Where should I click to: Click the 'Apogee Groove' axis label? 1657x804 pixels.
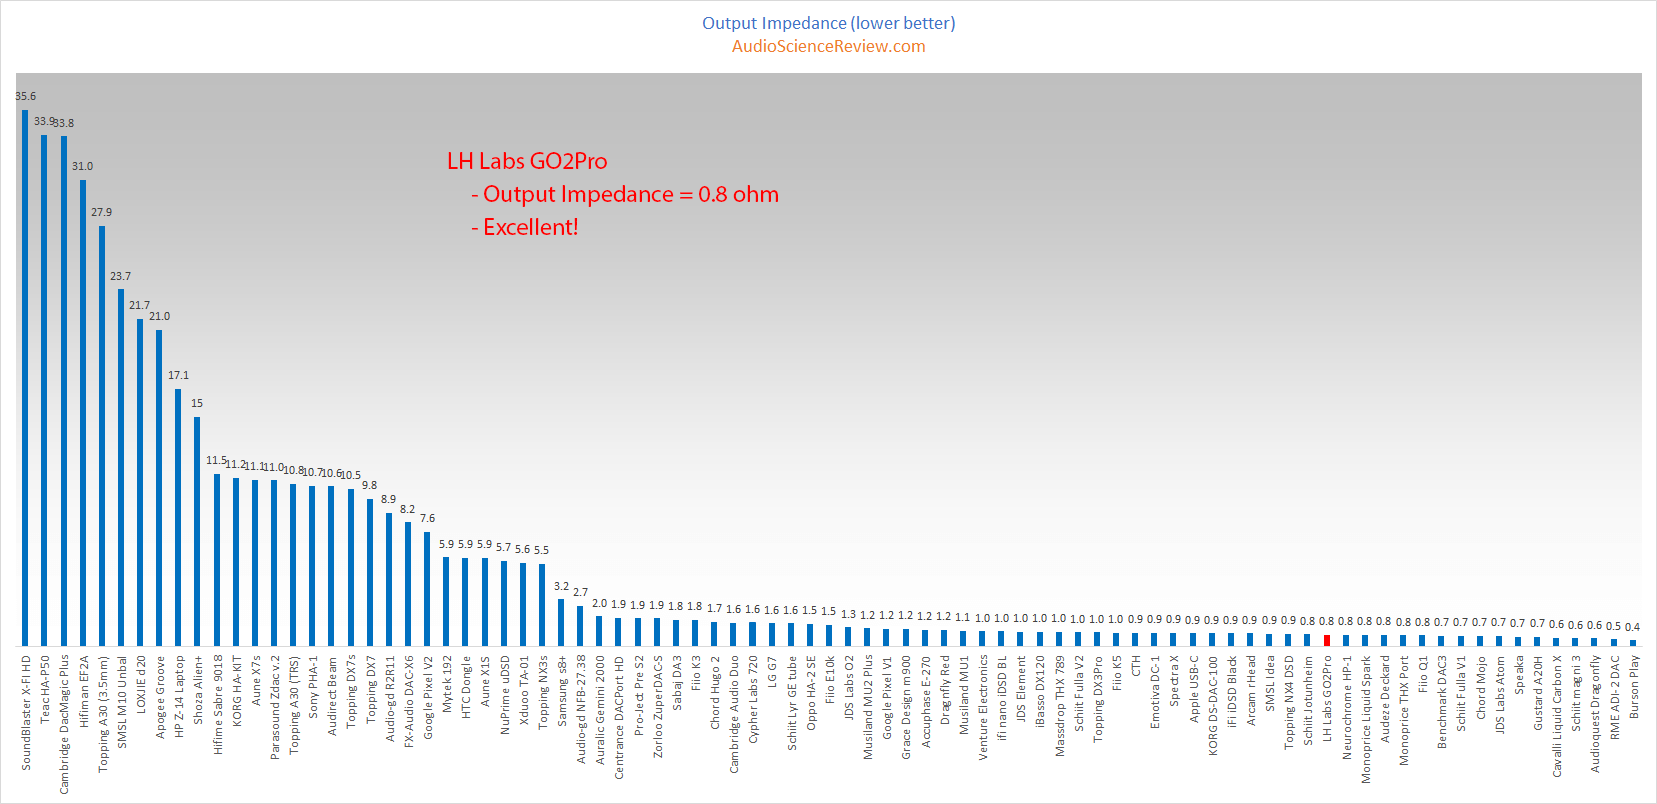[160, 697]
